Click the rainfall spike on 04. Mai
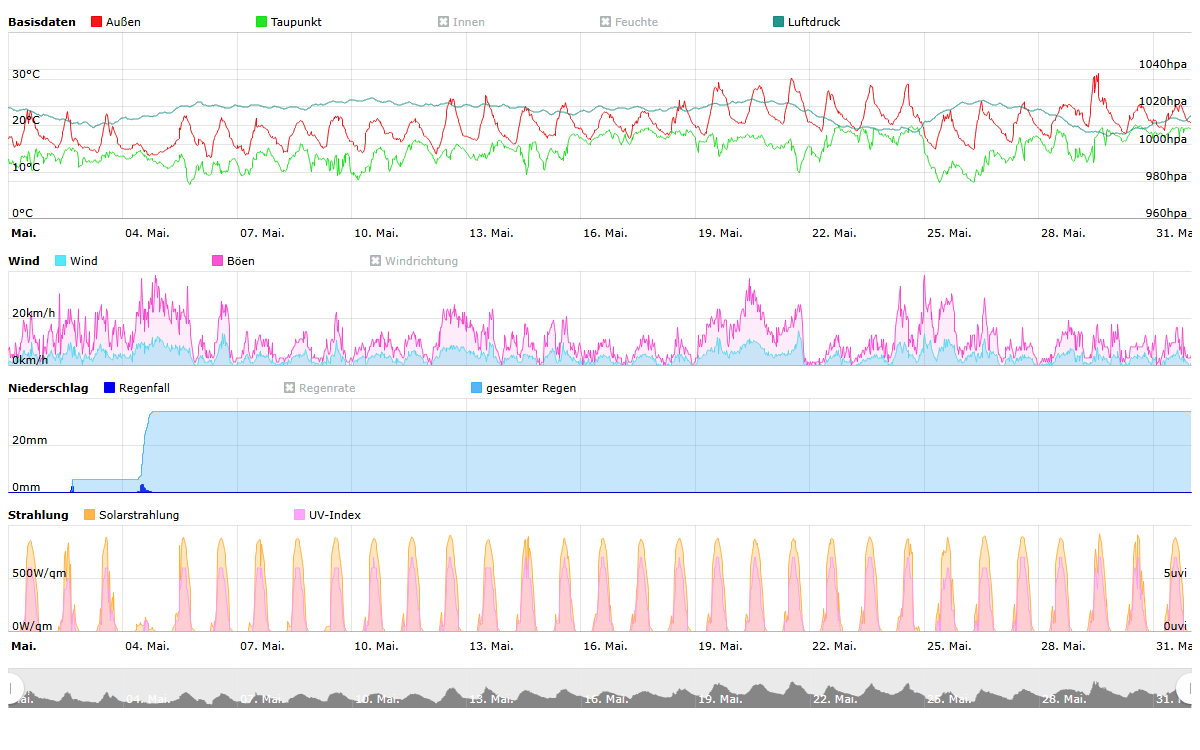This screenshot has height=750, width=1200. 143,488
